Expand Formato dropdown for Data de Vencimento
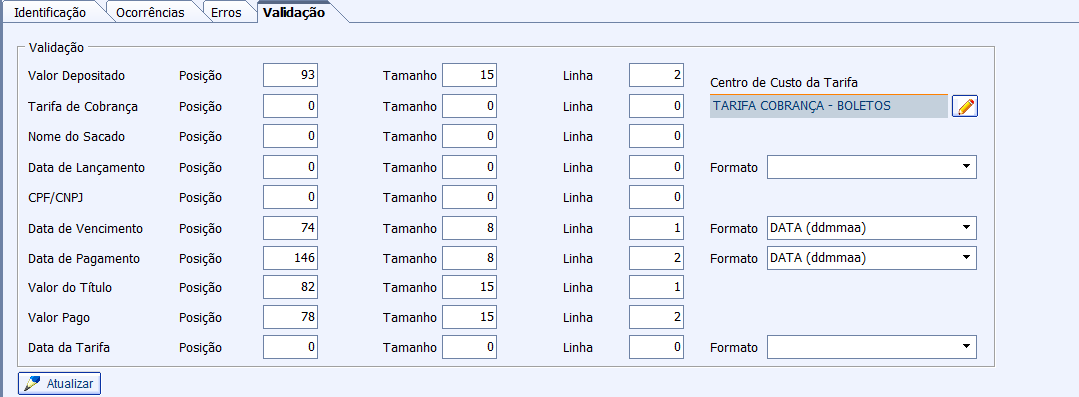 pyautogui.click(x=872, y=228)
